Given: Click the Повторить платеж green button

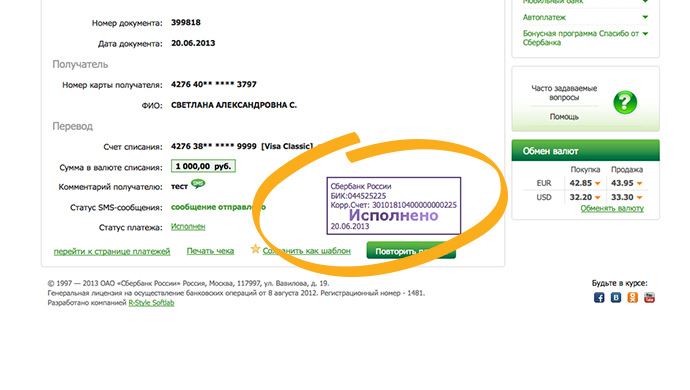Looking at the screenshot, I should 411,251.
